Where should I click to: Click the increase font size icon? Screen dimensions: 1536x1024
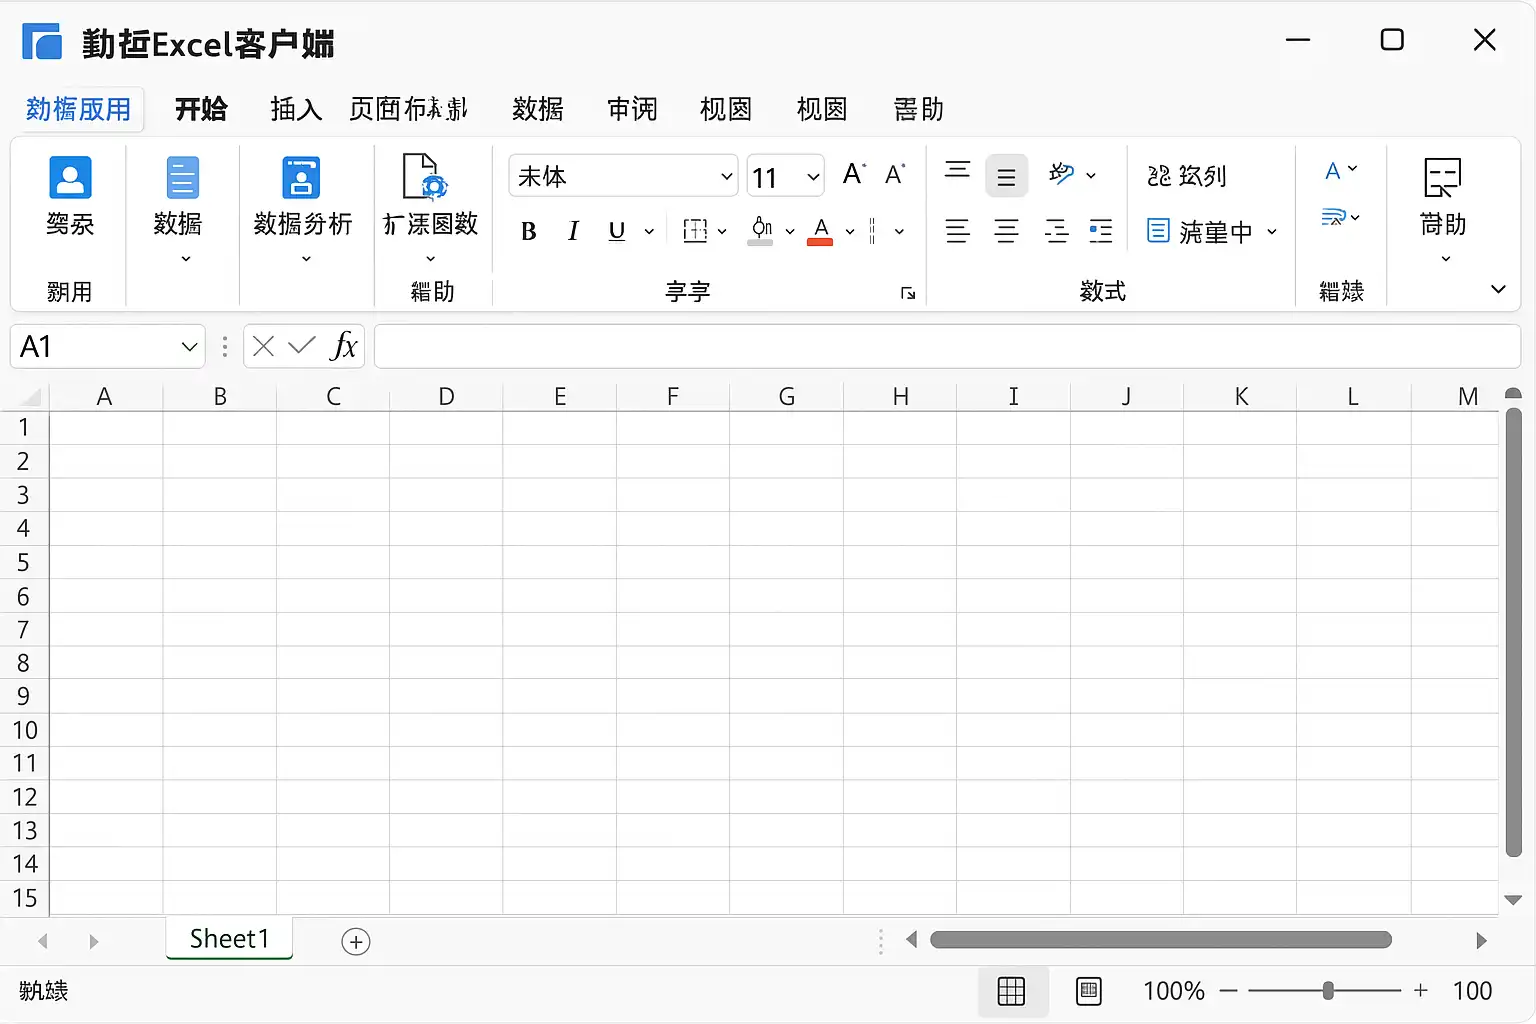pyautogui.click(x=853, y=175)
